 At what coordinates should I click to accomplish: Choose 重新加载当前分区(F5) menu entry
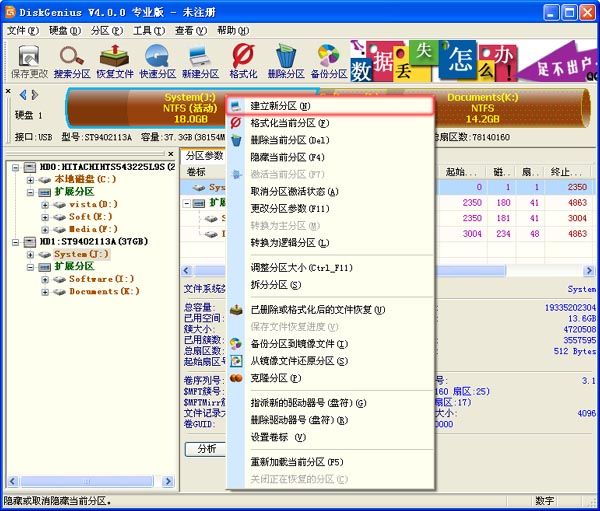pos(330,462)
